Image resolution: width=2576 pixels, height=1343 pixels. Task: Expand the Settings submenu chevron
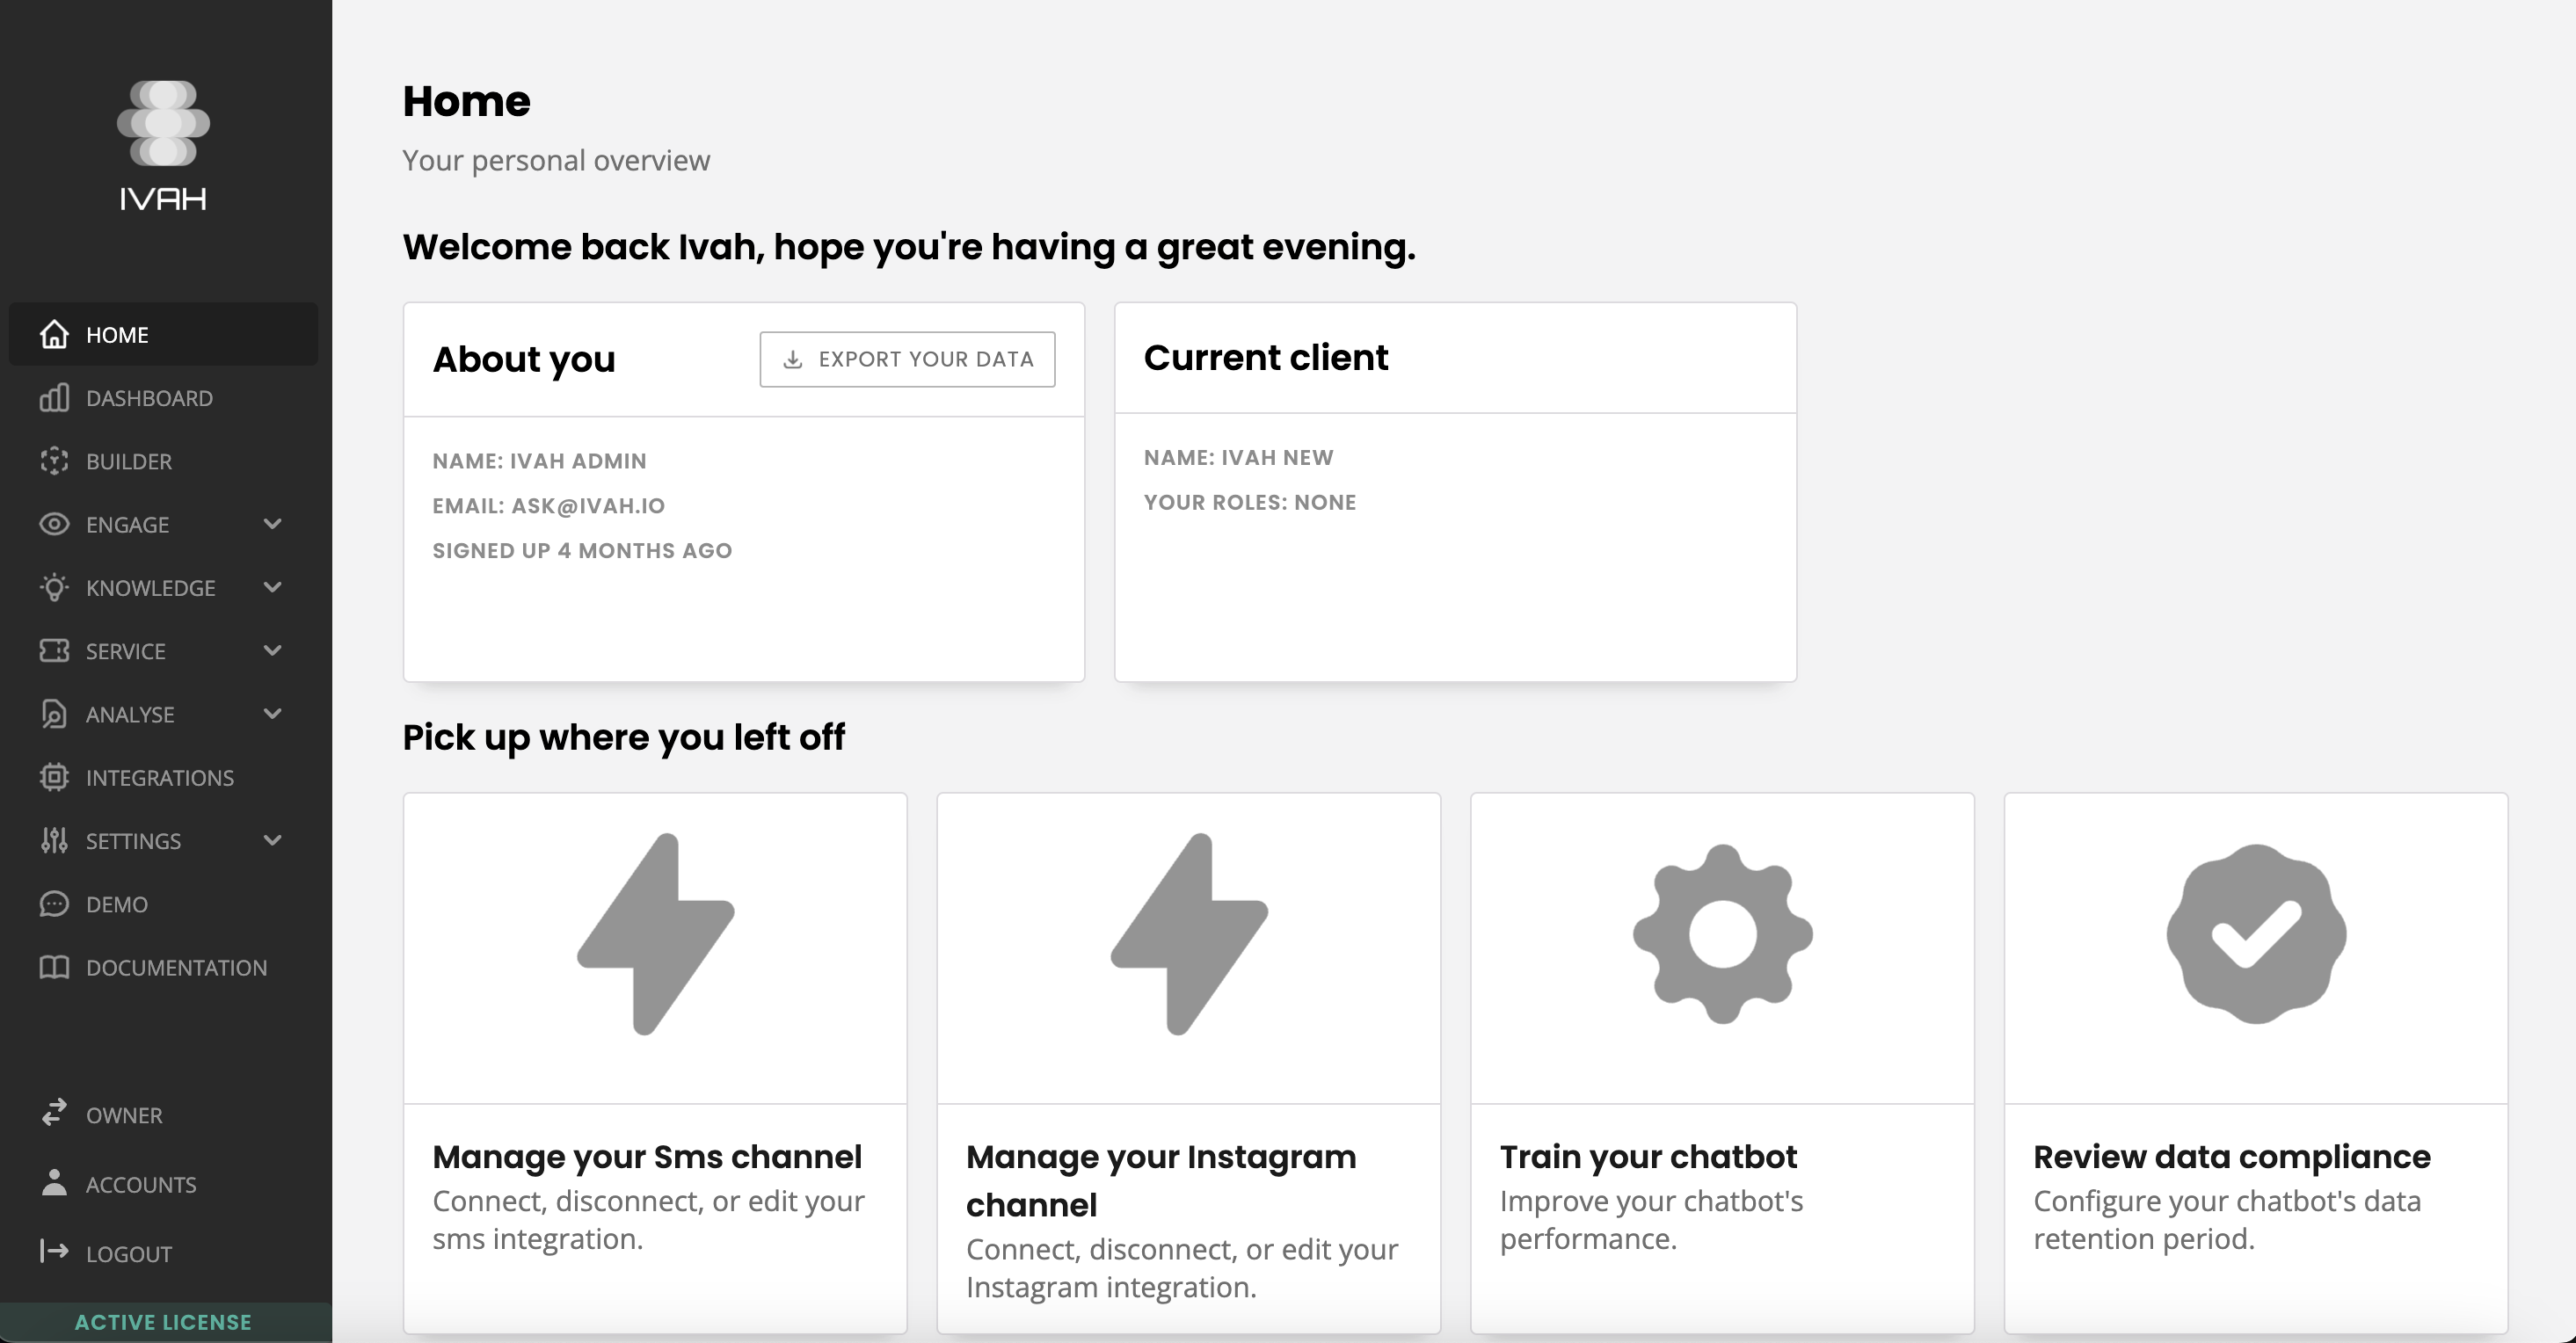click(x=272, y=840)
